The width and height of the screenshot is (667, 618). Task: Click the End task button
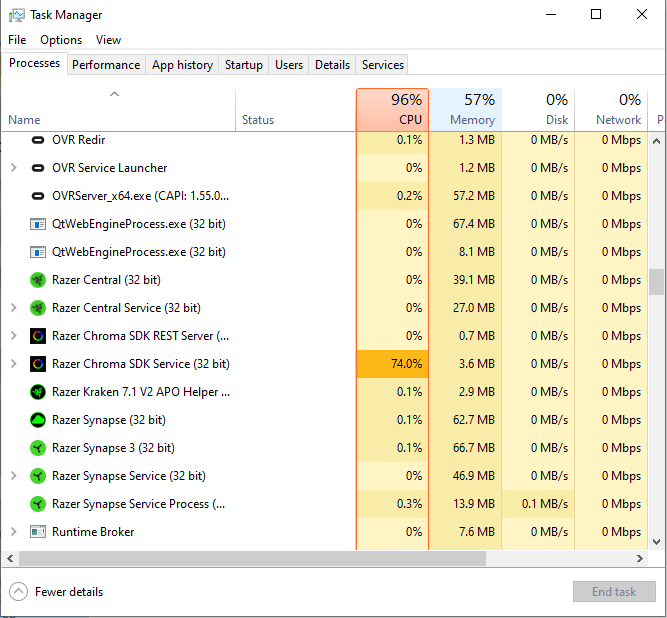[614, 592]
